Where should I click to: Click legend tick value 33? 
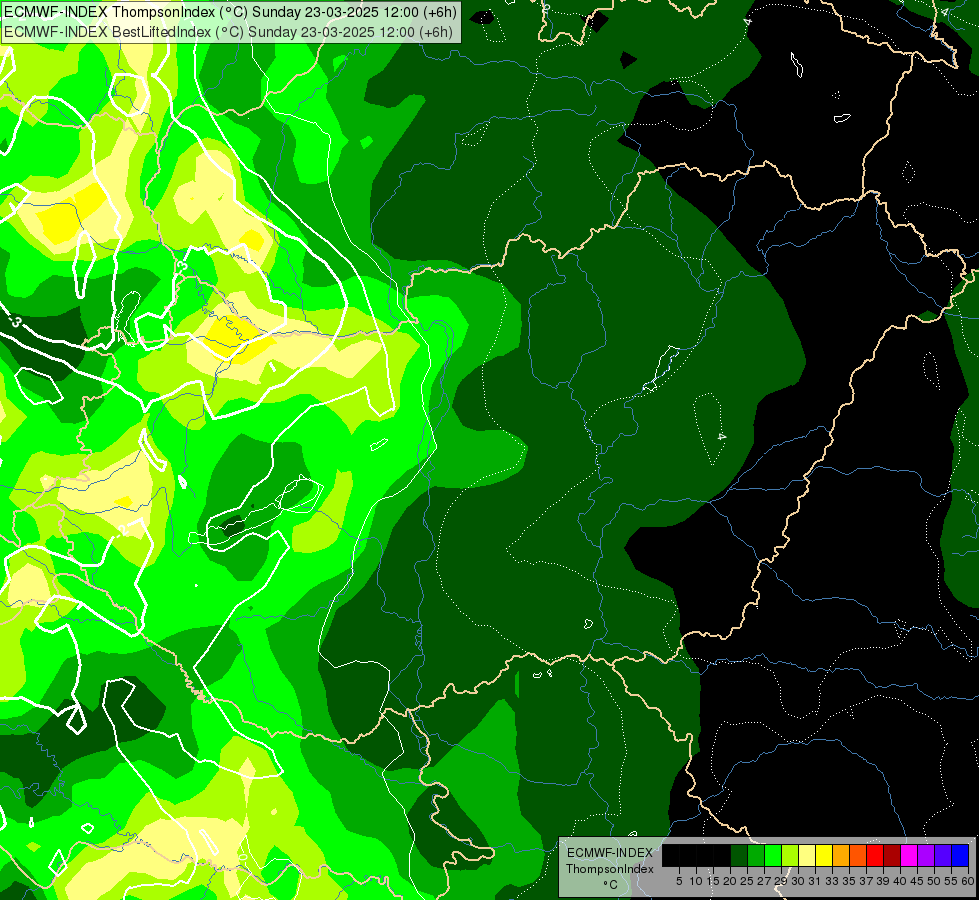coord(832,881)
